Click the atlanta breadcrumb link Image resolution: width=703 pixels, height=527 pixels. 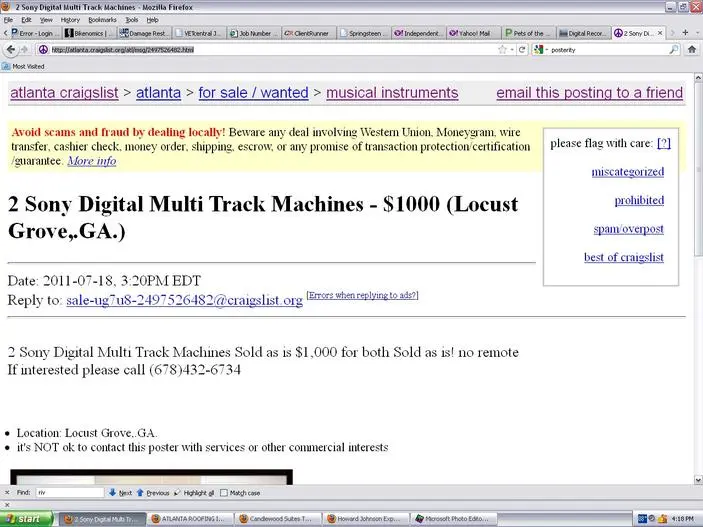pos(158,93)
